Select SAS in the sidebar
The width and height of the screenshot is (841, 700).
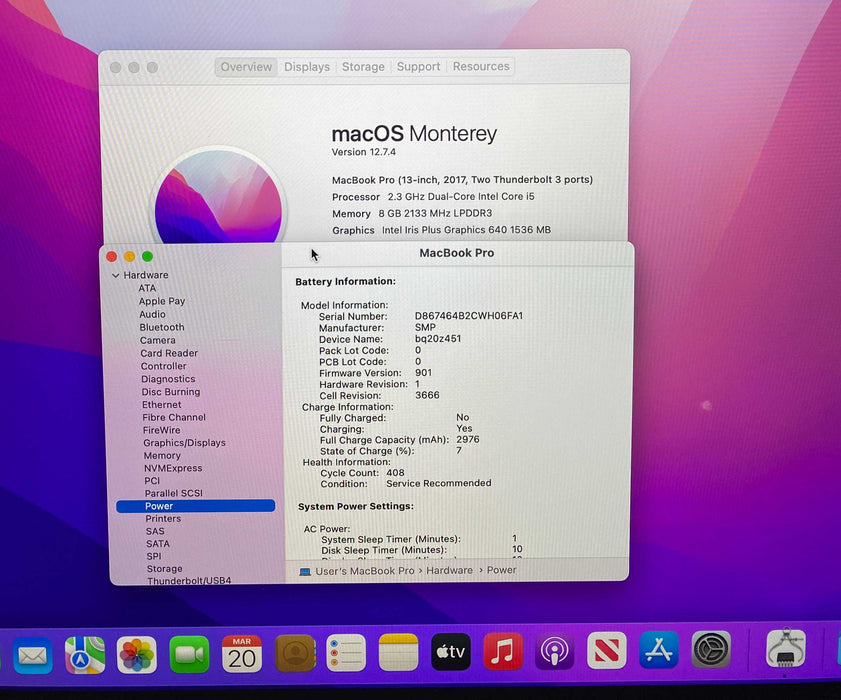coord(155,531)
